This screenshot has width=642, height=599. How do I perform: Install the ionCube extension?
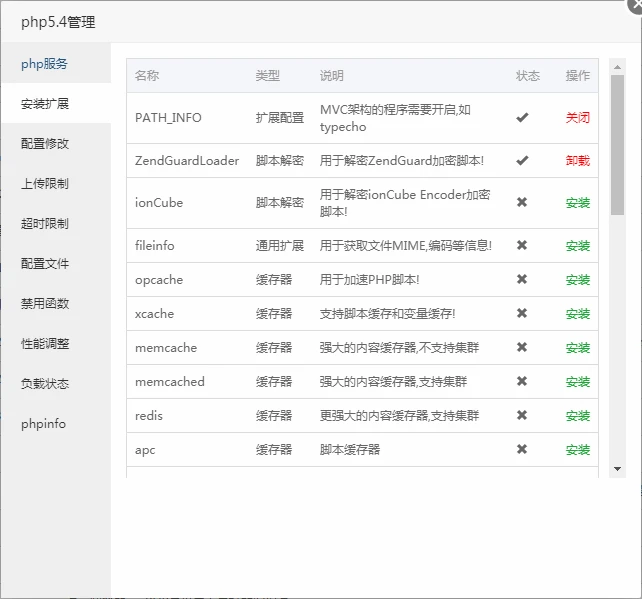[577, 203]
